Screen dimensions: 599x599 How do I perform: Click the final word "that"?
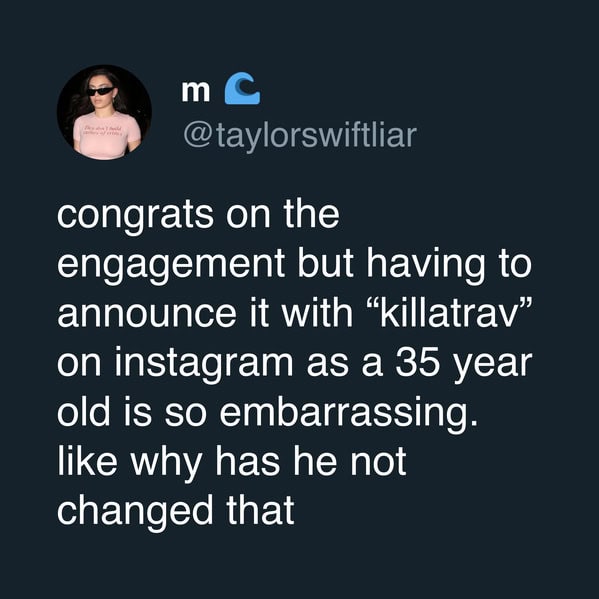coord(260,509)
